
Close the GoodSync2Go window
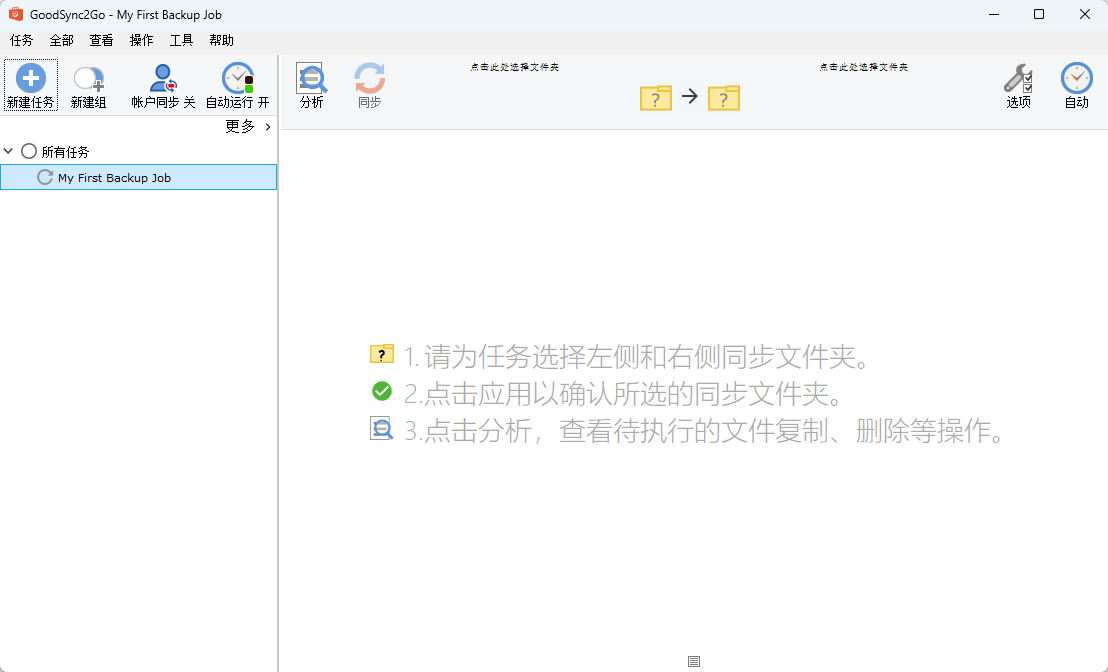click(1085, 14)
